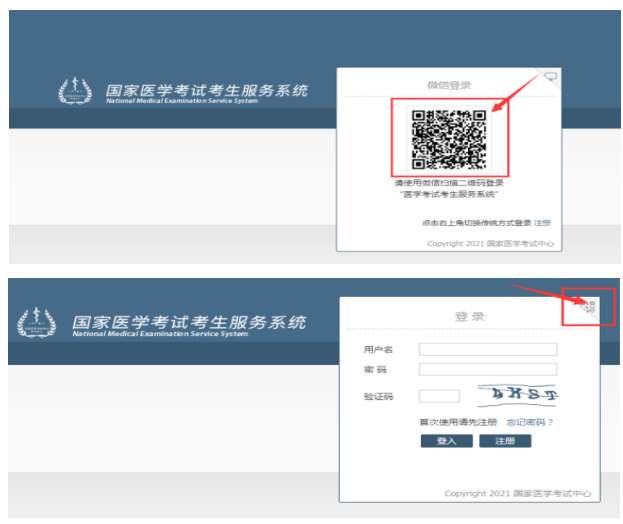Click the emblem logo in the upper header
The width and height of the screenshot is (623, 524).
point(75,92)
